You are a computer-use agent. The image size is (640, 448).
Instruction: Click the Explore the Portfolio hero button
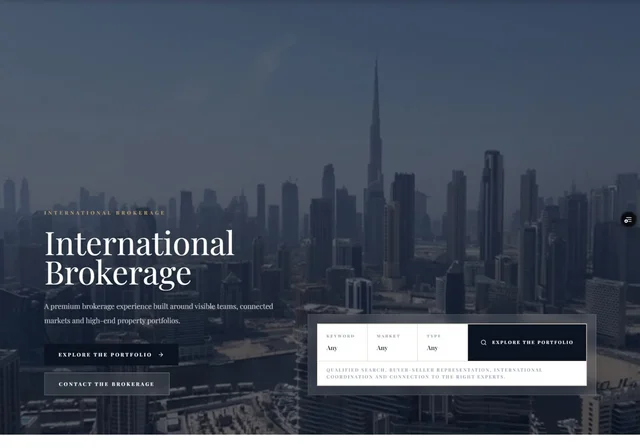(x=111, y=355)
